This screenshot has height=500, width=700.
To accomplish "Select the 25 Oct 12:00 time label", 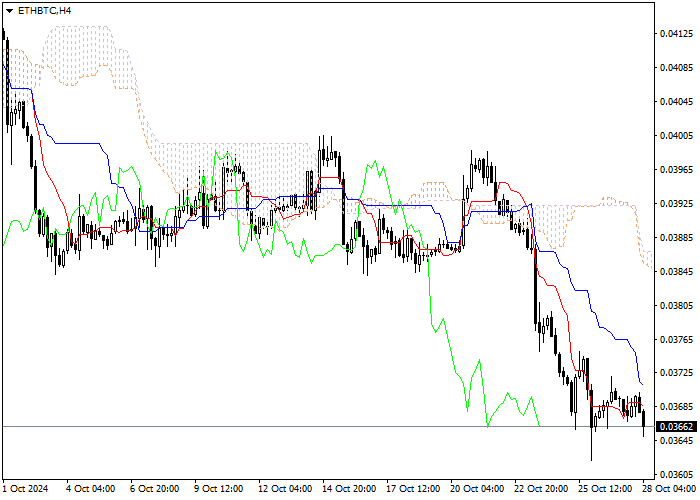I will click(605, 489).
